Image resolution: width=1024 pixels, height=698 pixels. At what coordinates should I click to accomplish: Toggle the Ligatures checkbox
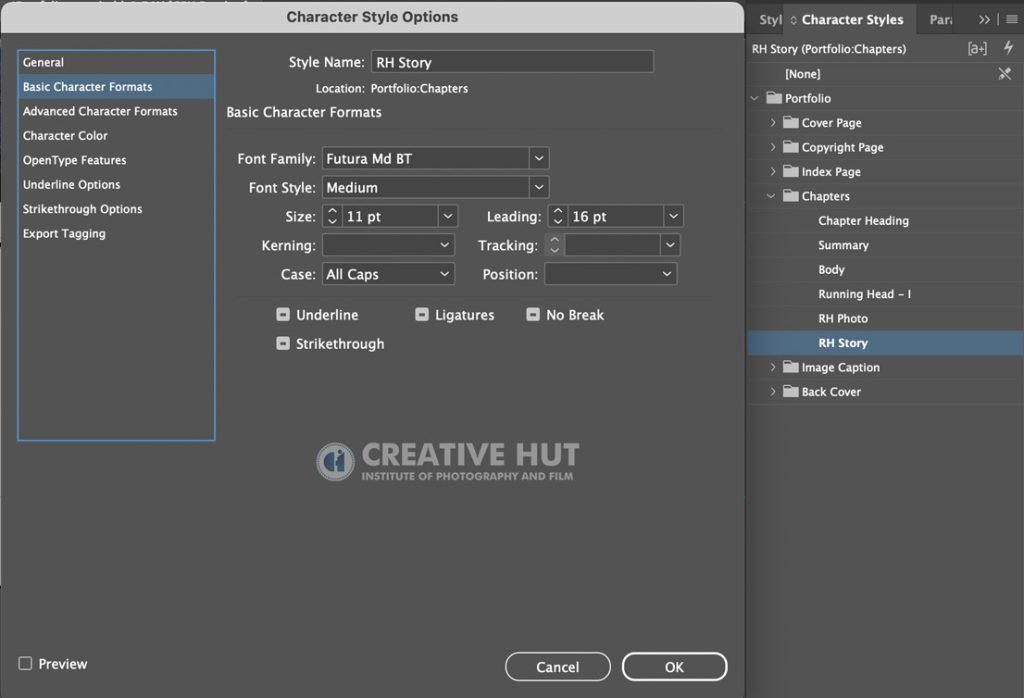tap(422, 315)
